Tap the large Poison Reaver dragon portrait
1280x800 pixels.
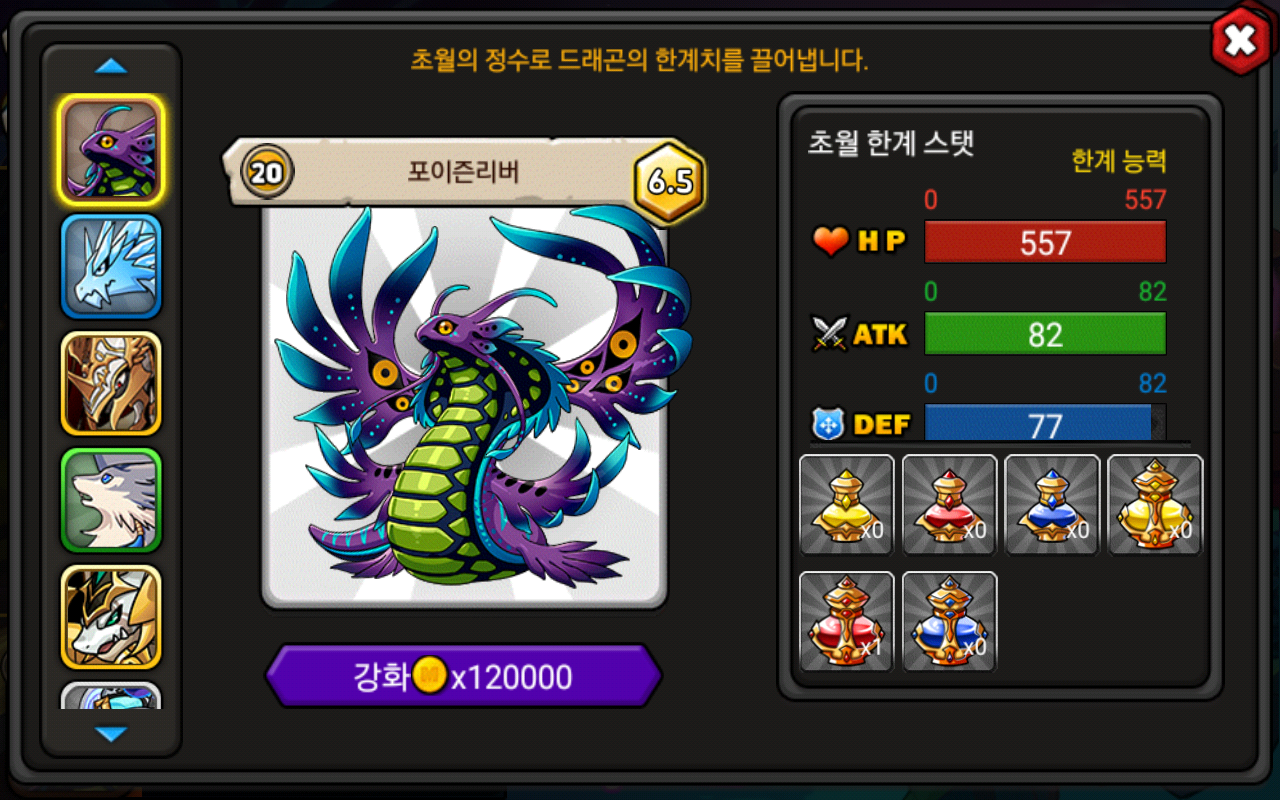coord(464,405)
